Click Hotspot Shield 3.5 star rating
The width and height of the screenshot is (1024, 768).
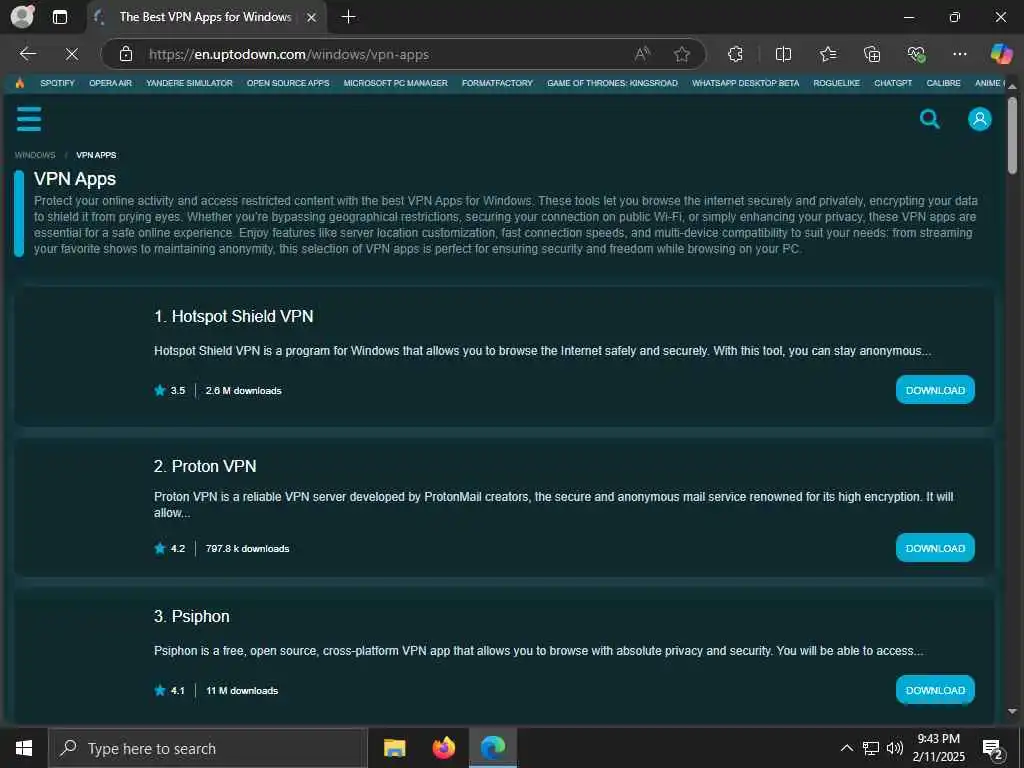coord(170,391)
